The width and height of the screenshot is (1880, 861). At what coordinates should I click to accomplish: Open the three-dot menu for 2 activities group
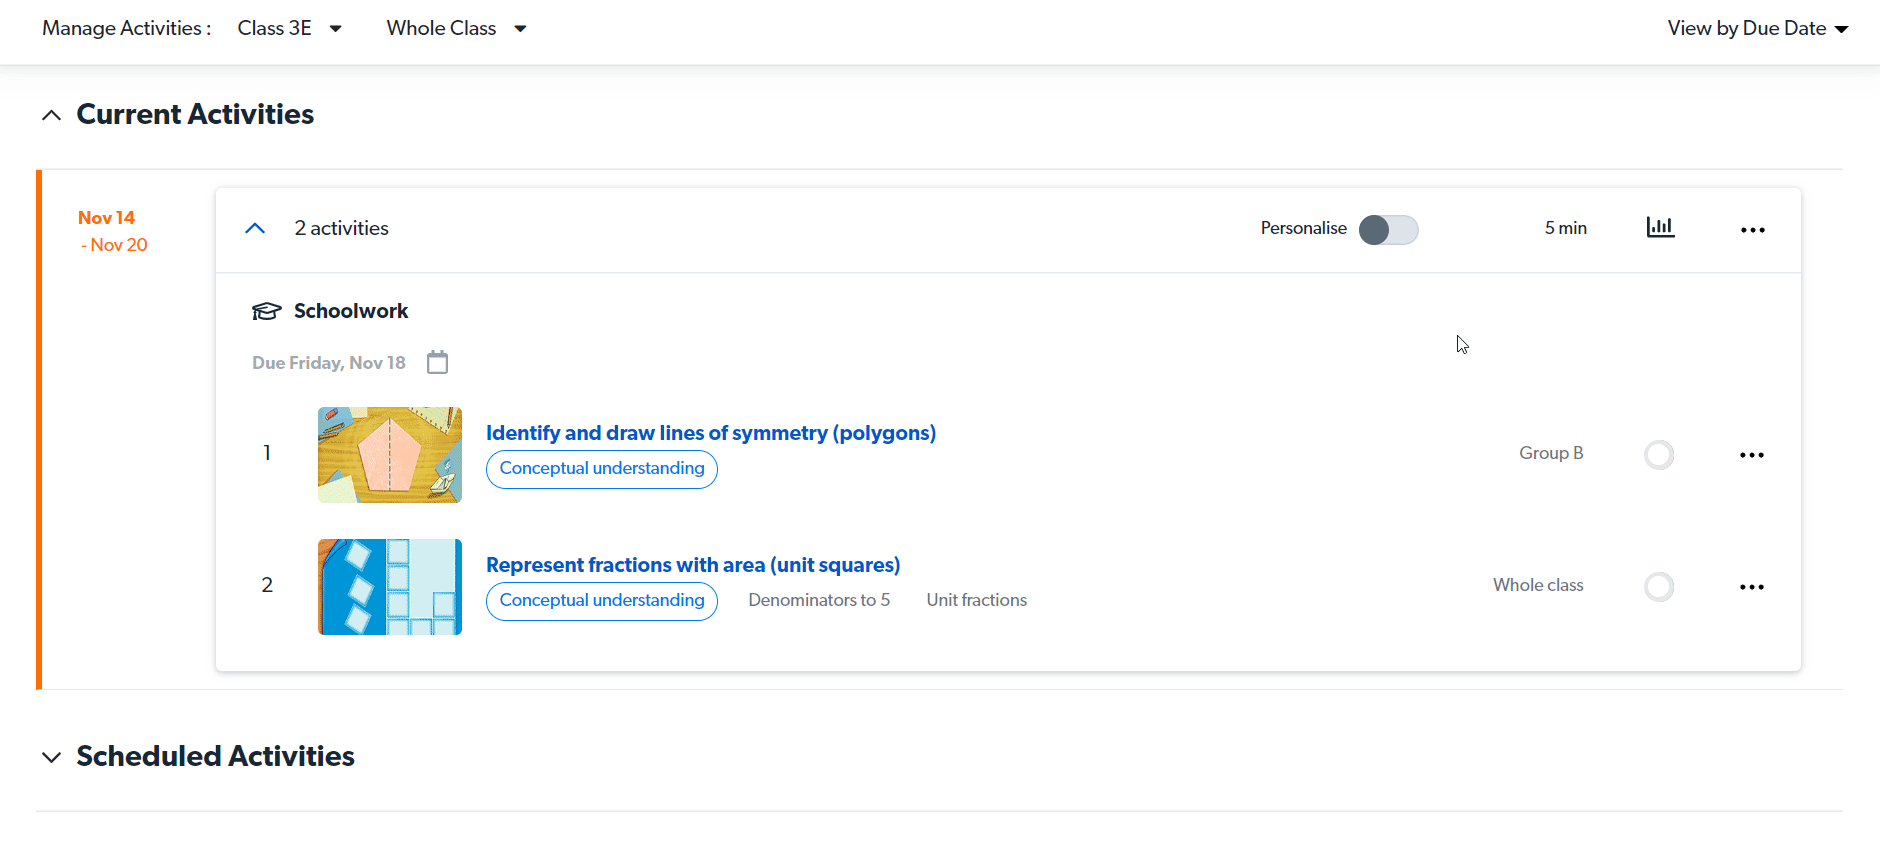point(1752,230)
